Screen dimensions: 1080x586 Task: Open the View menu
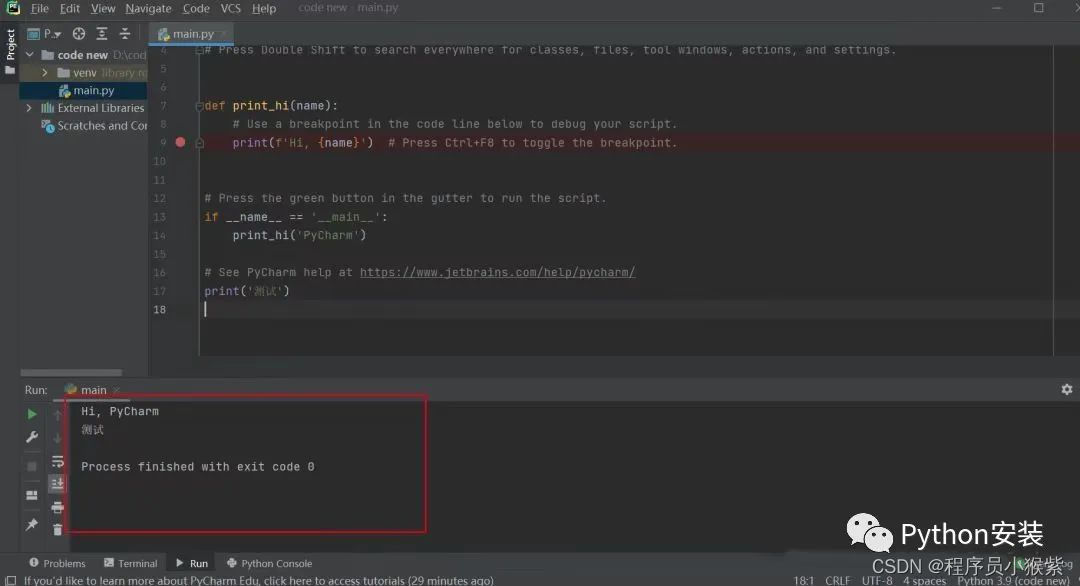(103, 8)
